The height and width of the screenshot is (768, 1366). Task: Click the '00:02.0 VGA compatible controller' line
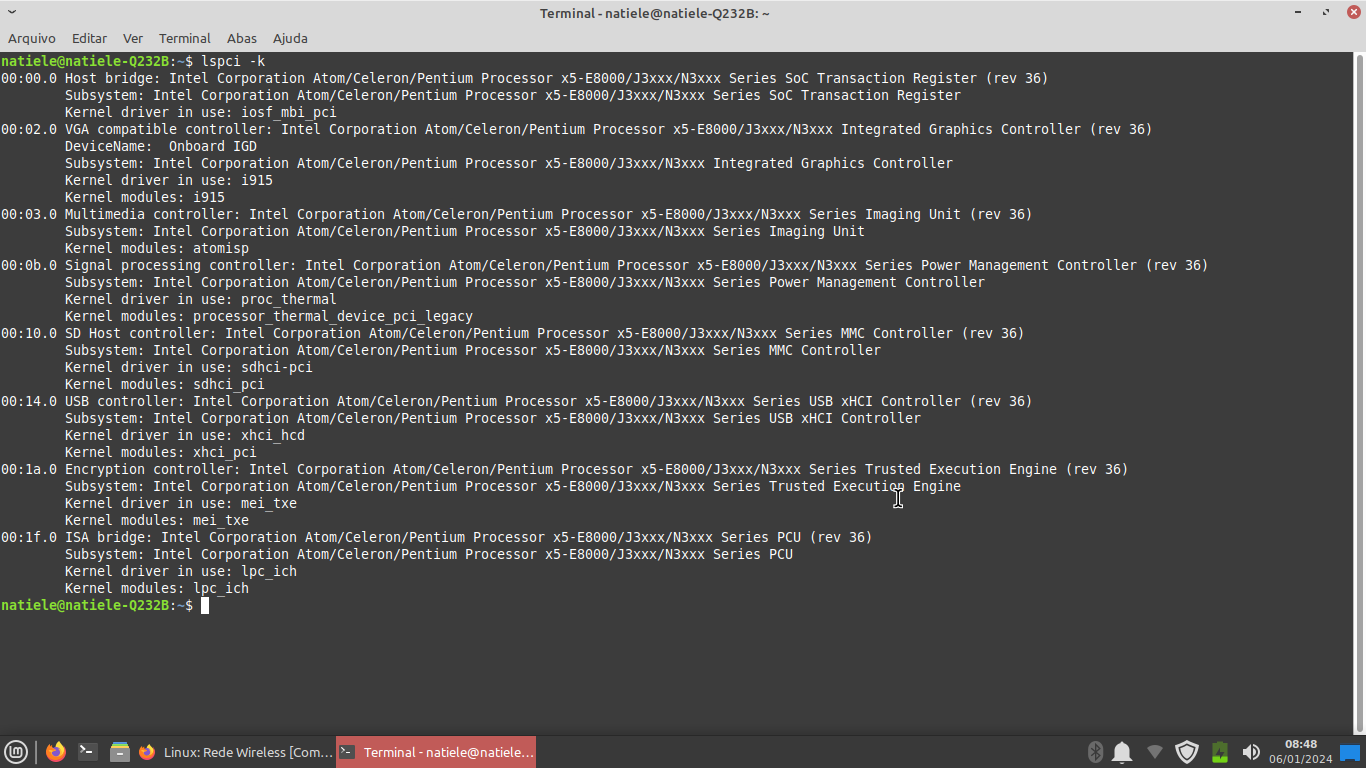(576, 129)
